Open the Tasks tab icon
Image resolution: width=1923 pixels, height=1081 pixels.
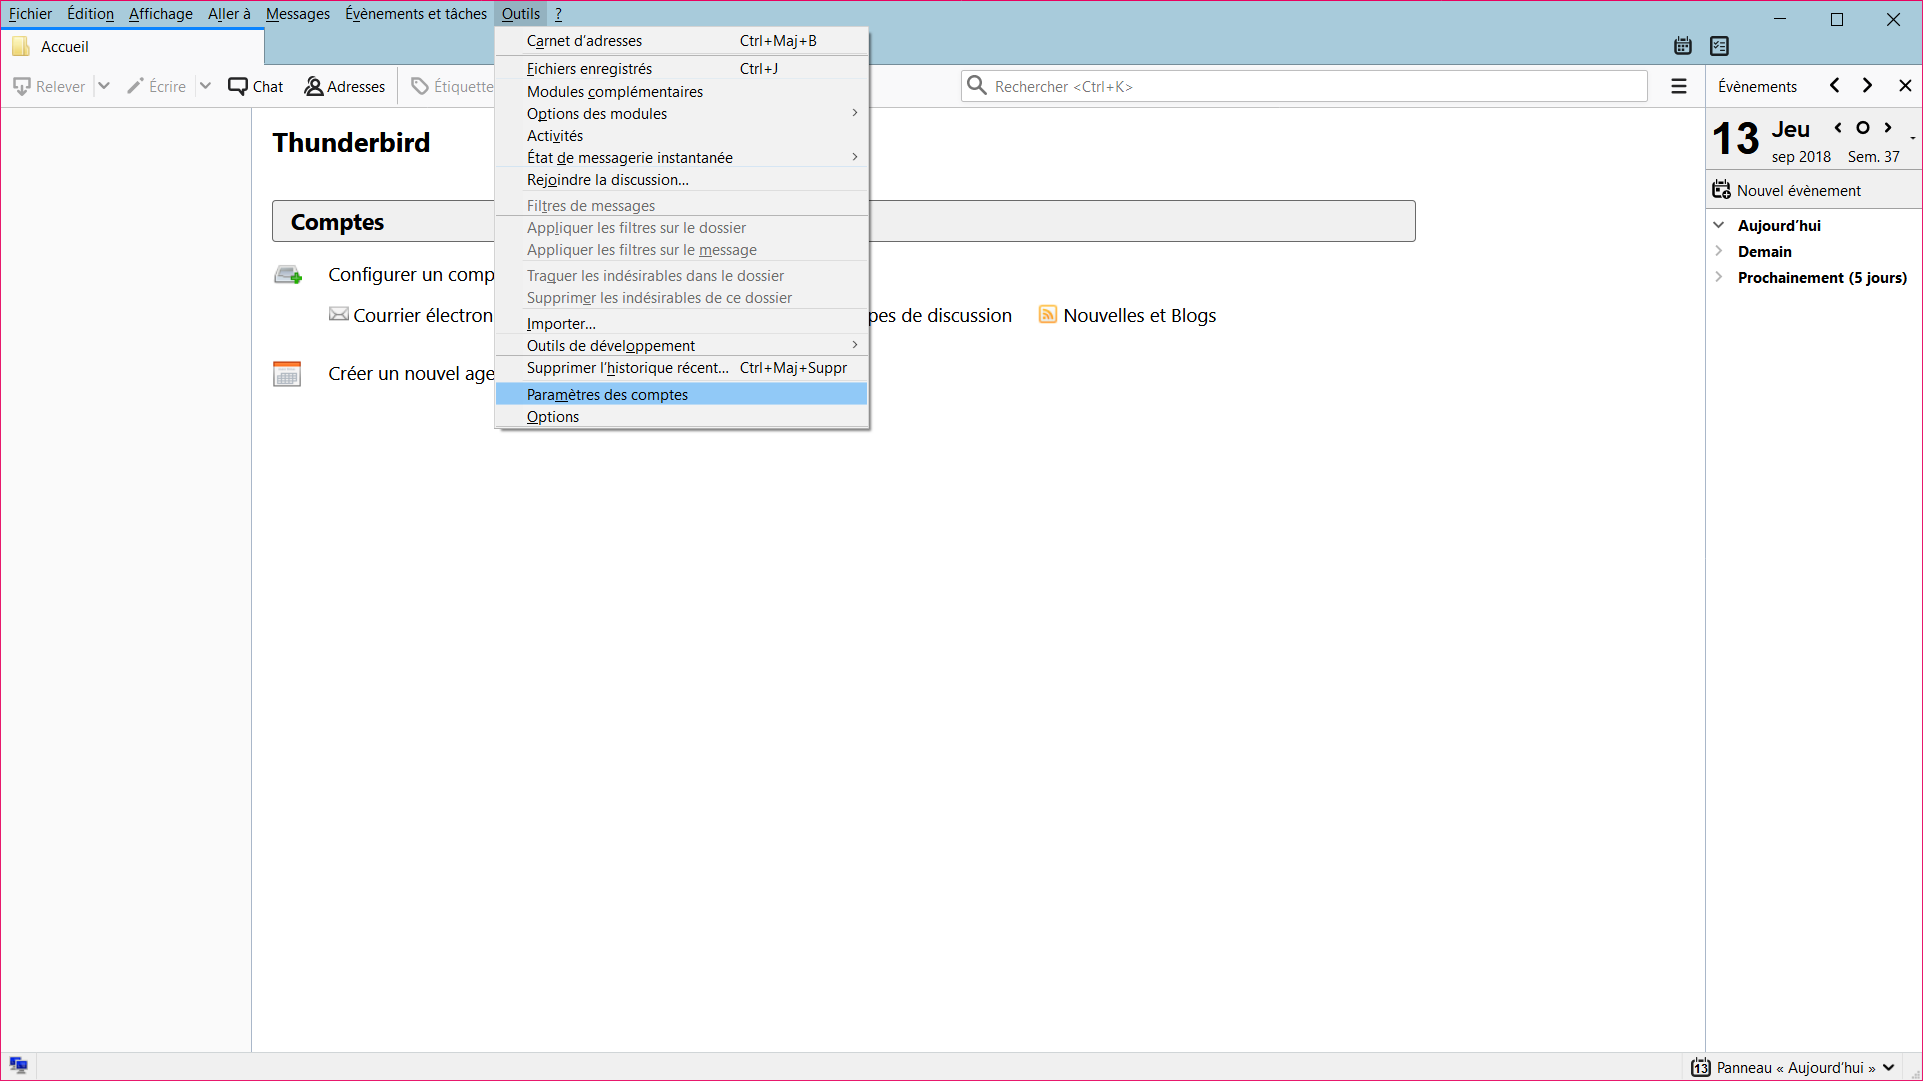pyautogui.click(x=1720, y=46)
